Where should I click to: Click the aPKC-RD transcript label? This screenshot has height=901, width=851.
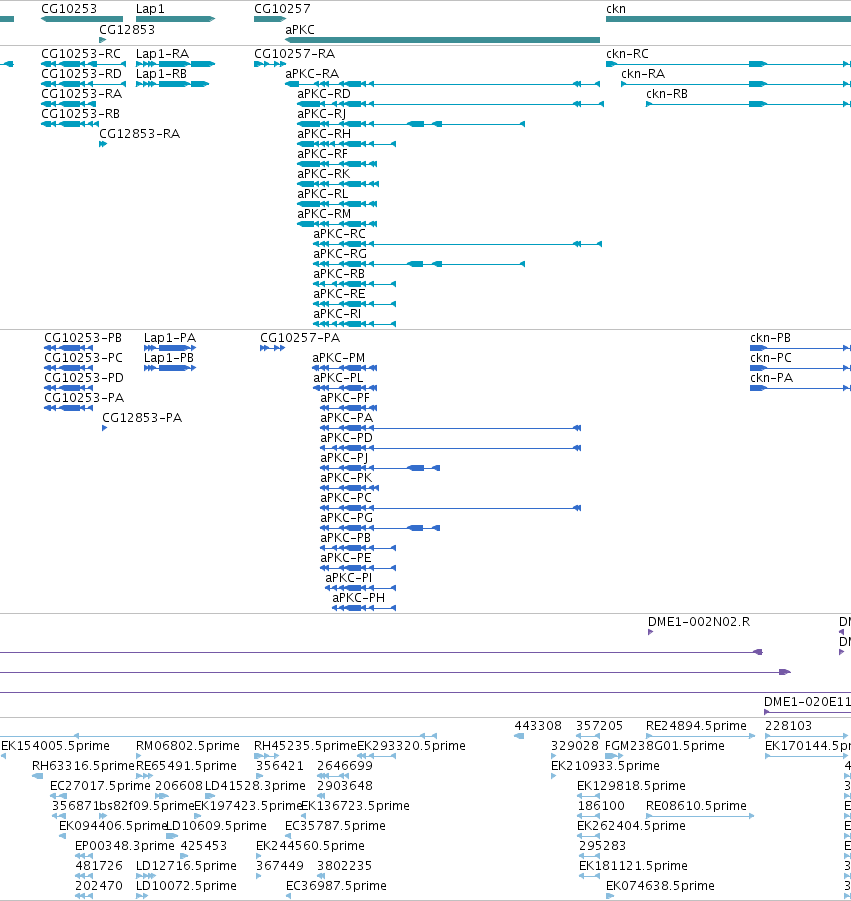point(324,94)
